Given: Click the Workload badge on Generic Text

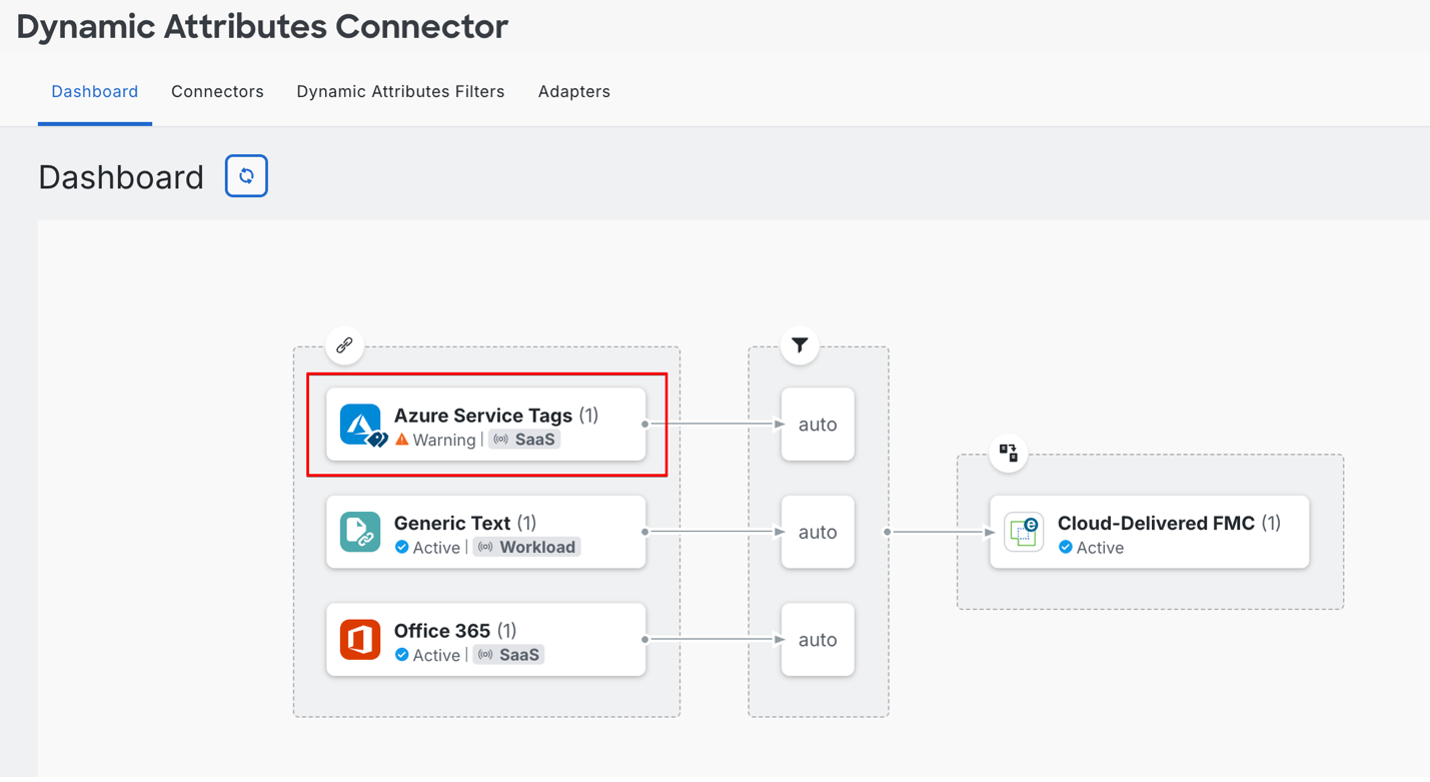Looking at the screenshot, I should click(x=527, y=547).
